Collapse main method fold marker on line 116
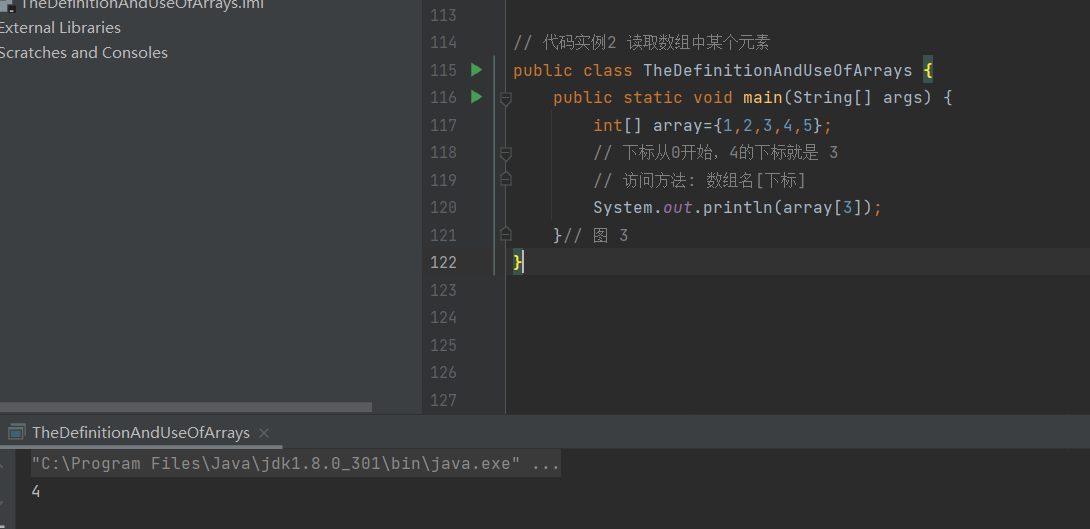Image resolution: width=1090 pixels, height=529 pixels. pyautogui.click(x=506, y=99)
